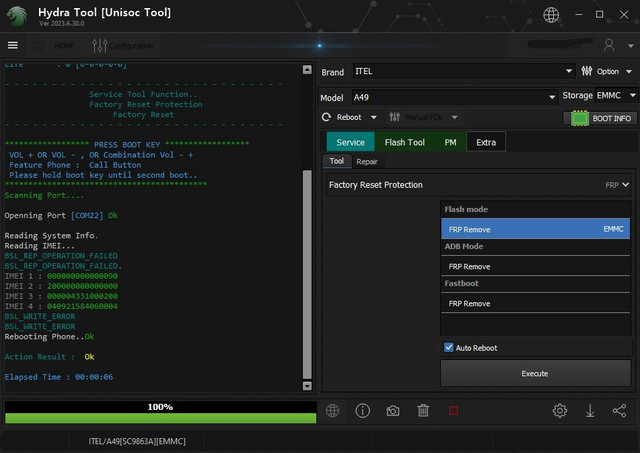Click log line 'Scanning Port....'
This screenshot has width=640, height=453.
(x=44, y=195)
